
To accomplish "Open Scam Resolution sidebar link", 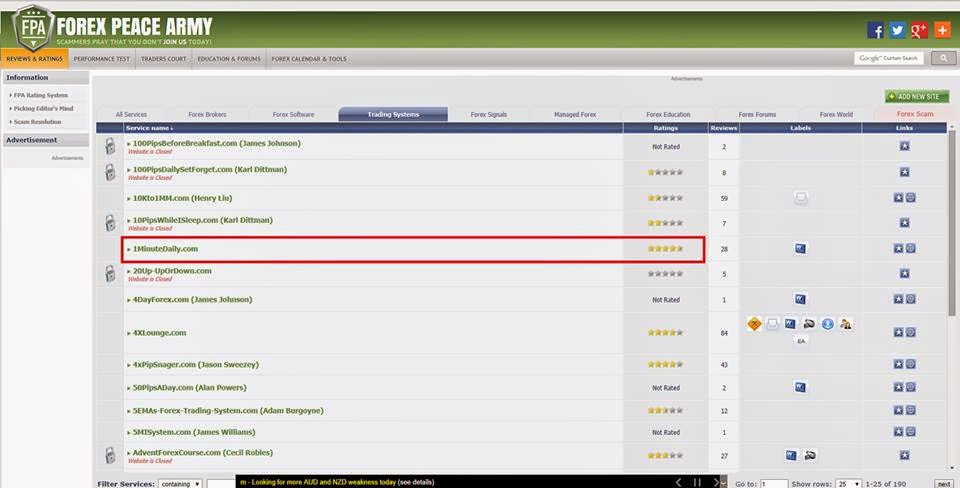I will (x=37, y=122).
